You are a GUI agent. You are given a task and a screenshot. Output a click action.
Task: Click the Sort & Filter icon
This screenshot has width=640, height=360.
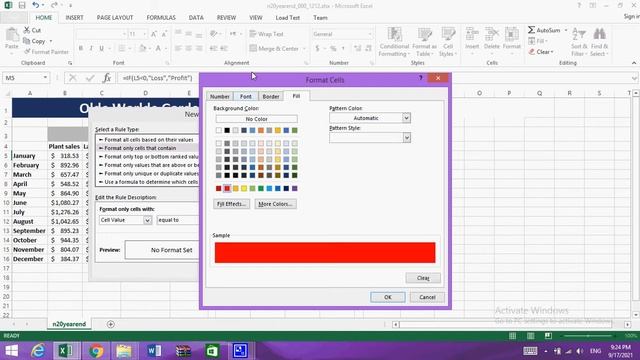[579, 35]
